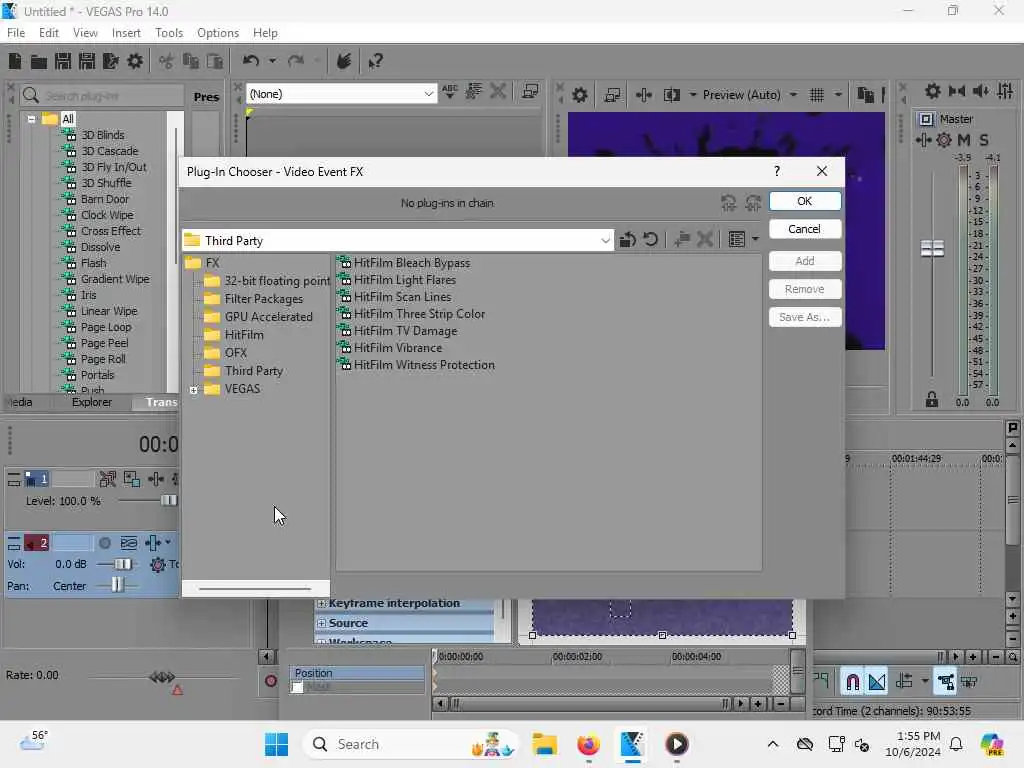Mute the Master bus with M
Image resolution: width=1024 pixels, height=768 pixels.
pos(964,140)
